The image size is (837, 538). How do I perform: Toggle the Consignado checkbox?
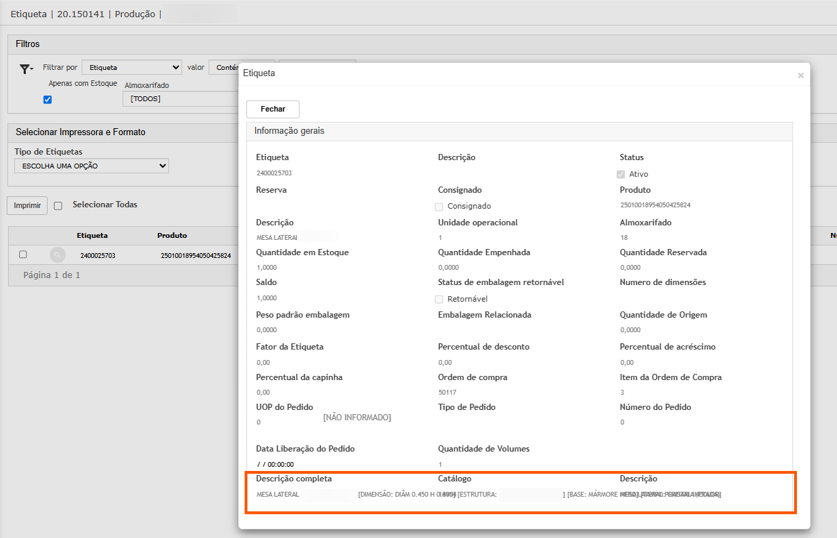click(x=439, y=207)
